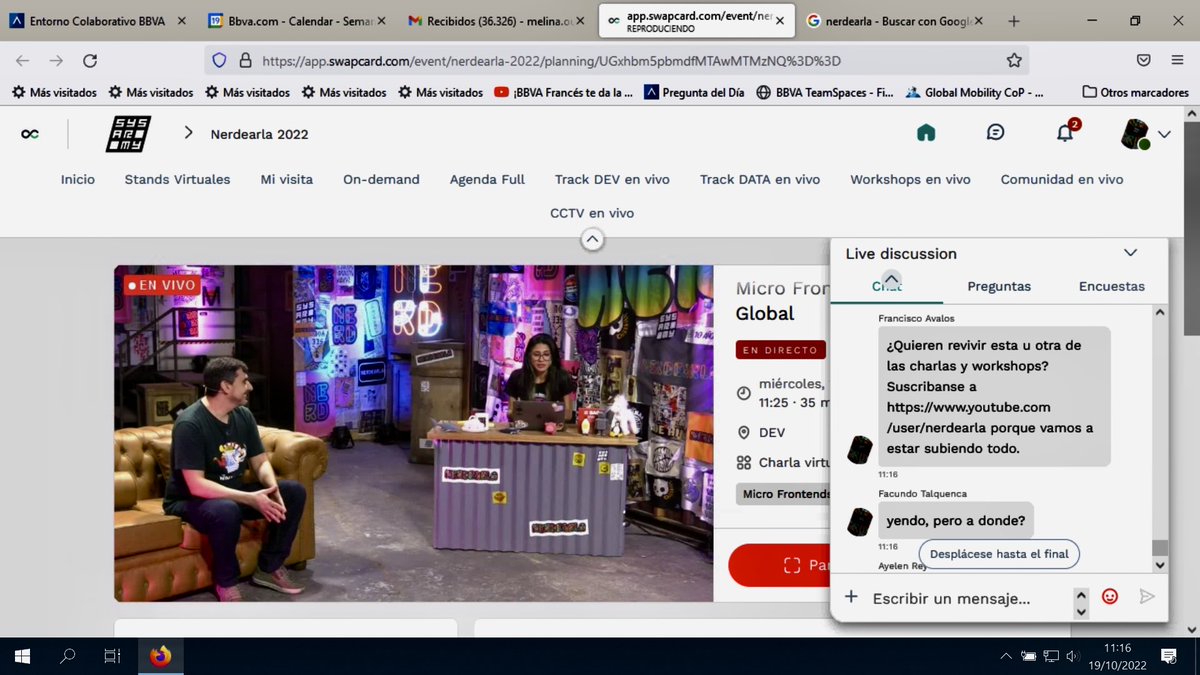Switch to nerdearla Google search tab
Image resolution: width=1200 pixels, height=675 pixels.
pyautogui.click(x=895, y=20)
